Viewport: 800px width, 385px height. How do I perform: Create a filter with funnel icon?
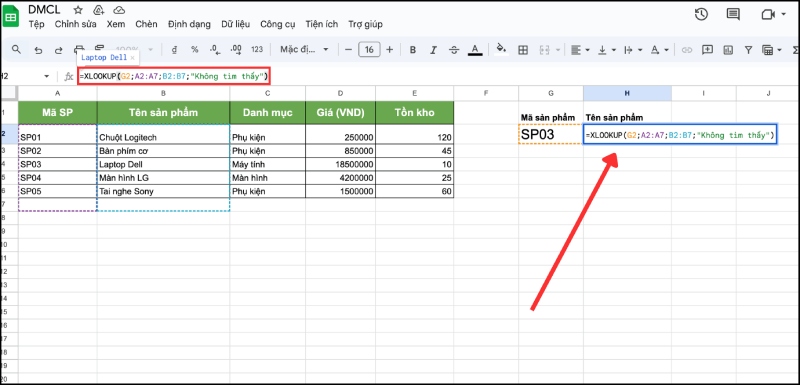[x=748, y=49]
